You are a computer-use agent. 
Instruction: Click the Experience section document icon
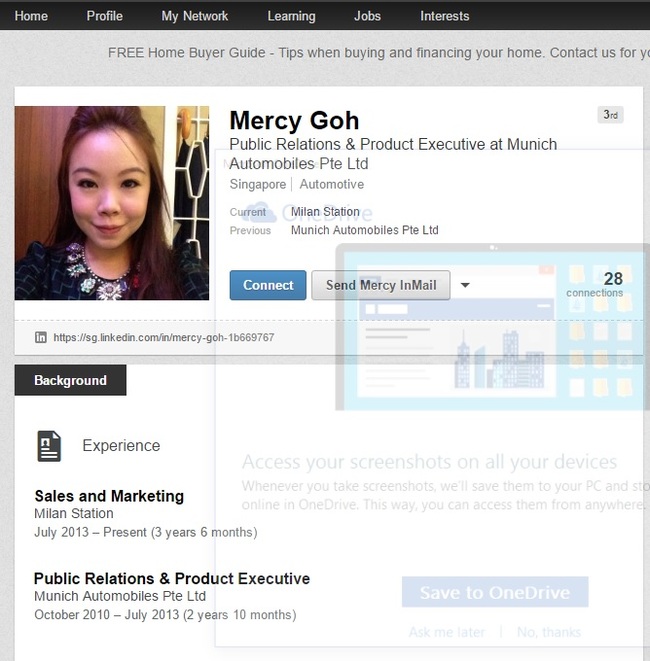coord(49,446)
